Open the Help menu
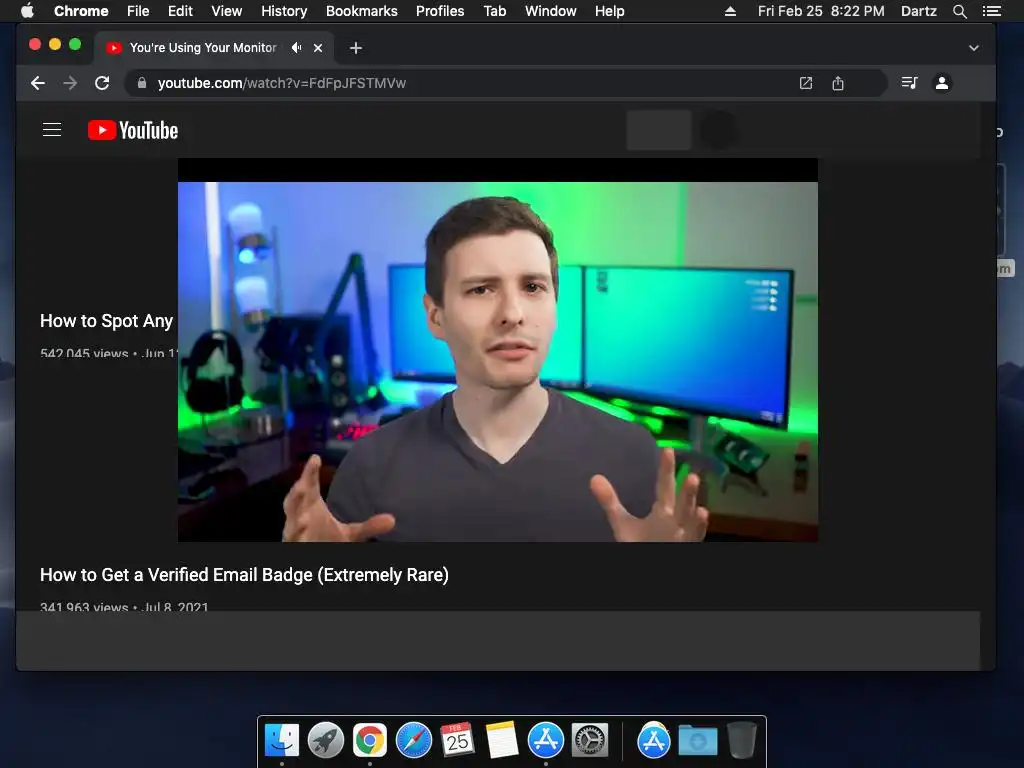Screen dimensions: 1024x768 click(x=609, y=11)
